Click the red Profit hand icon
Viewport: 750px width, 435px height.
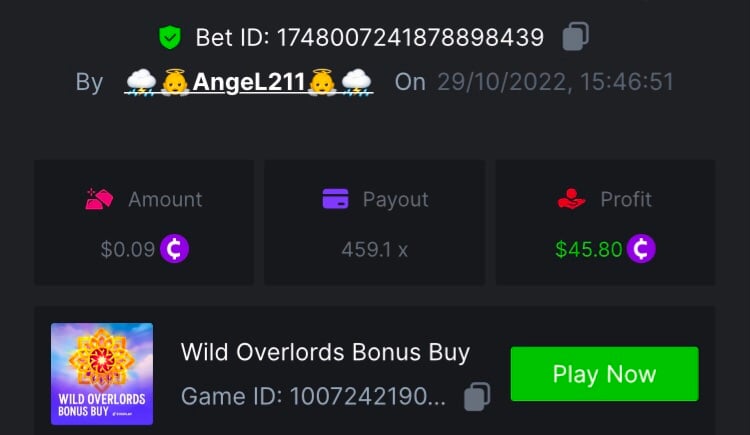click(571, 199)
